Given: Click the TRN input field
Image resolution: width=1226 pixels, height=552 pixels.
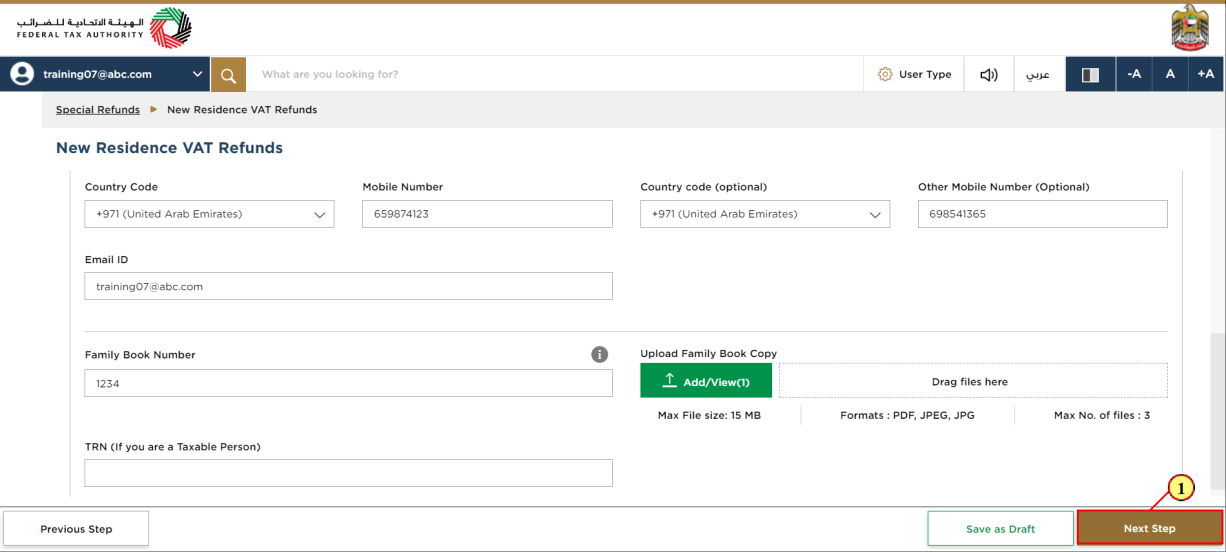Looking at the screenshot, I should 348,473.
